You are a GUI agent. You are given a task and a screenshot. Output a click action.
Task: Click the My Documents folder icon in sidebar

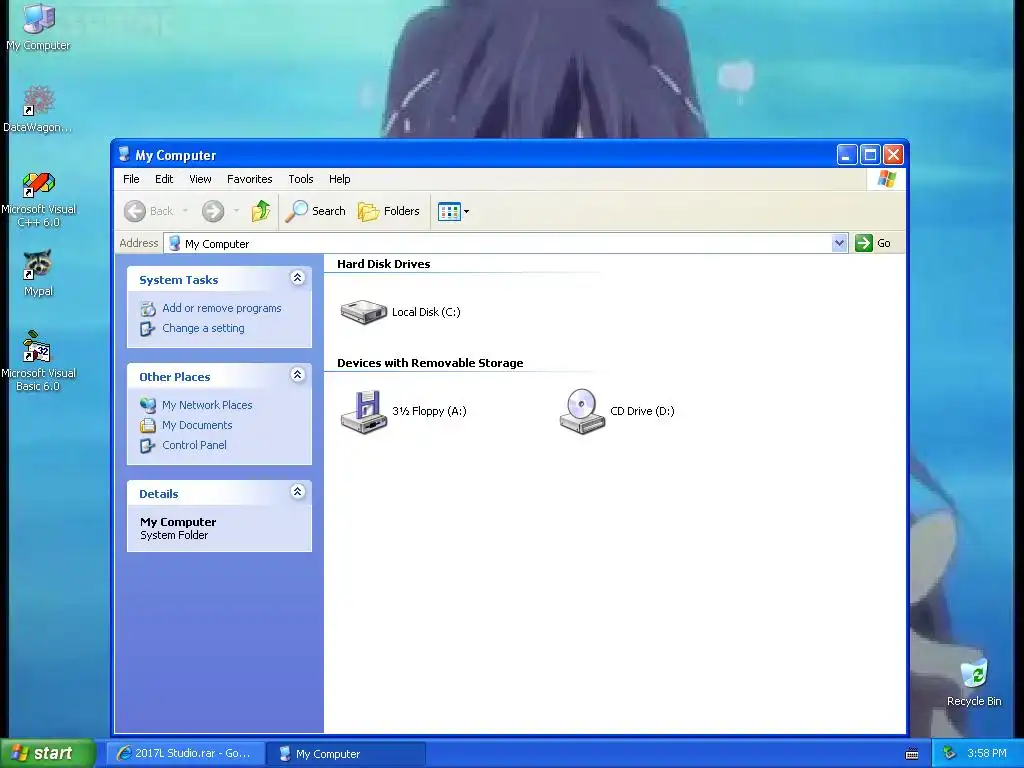coord(148,425)
